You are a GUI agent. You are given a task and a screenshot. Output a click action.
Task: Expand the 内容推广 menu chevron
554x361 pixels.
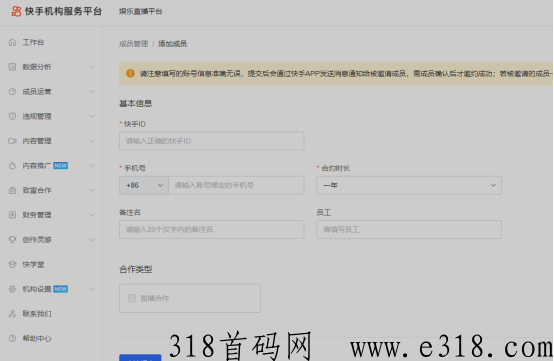(92, 166)
